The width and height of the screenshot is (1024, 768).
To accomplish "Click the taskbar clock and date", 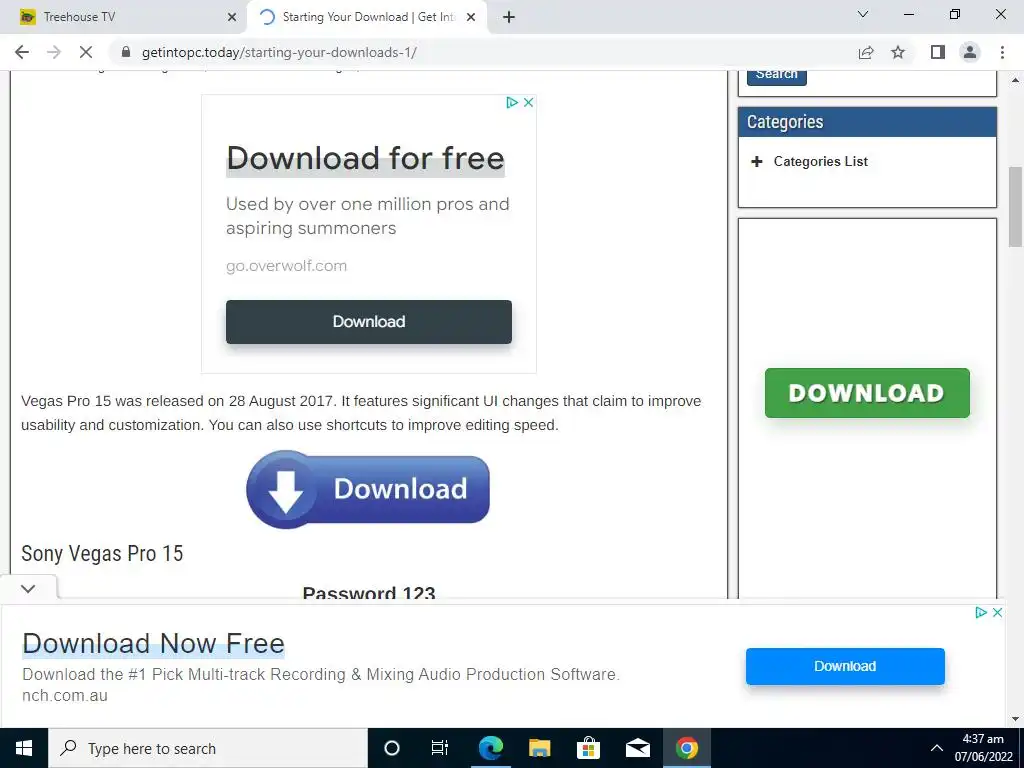I will 984,748.
